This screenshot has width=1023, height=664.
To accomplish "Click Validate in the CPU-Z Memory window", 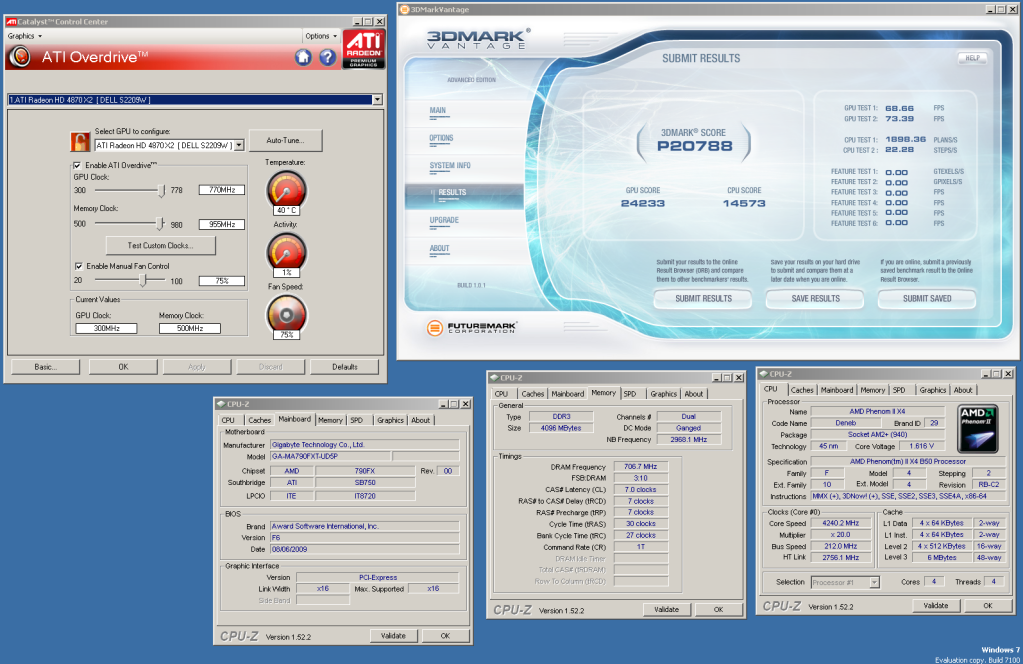I will pos(666,609).
